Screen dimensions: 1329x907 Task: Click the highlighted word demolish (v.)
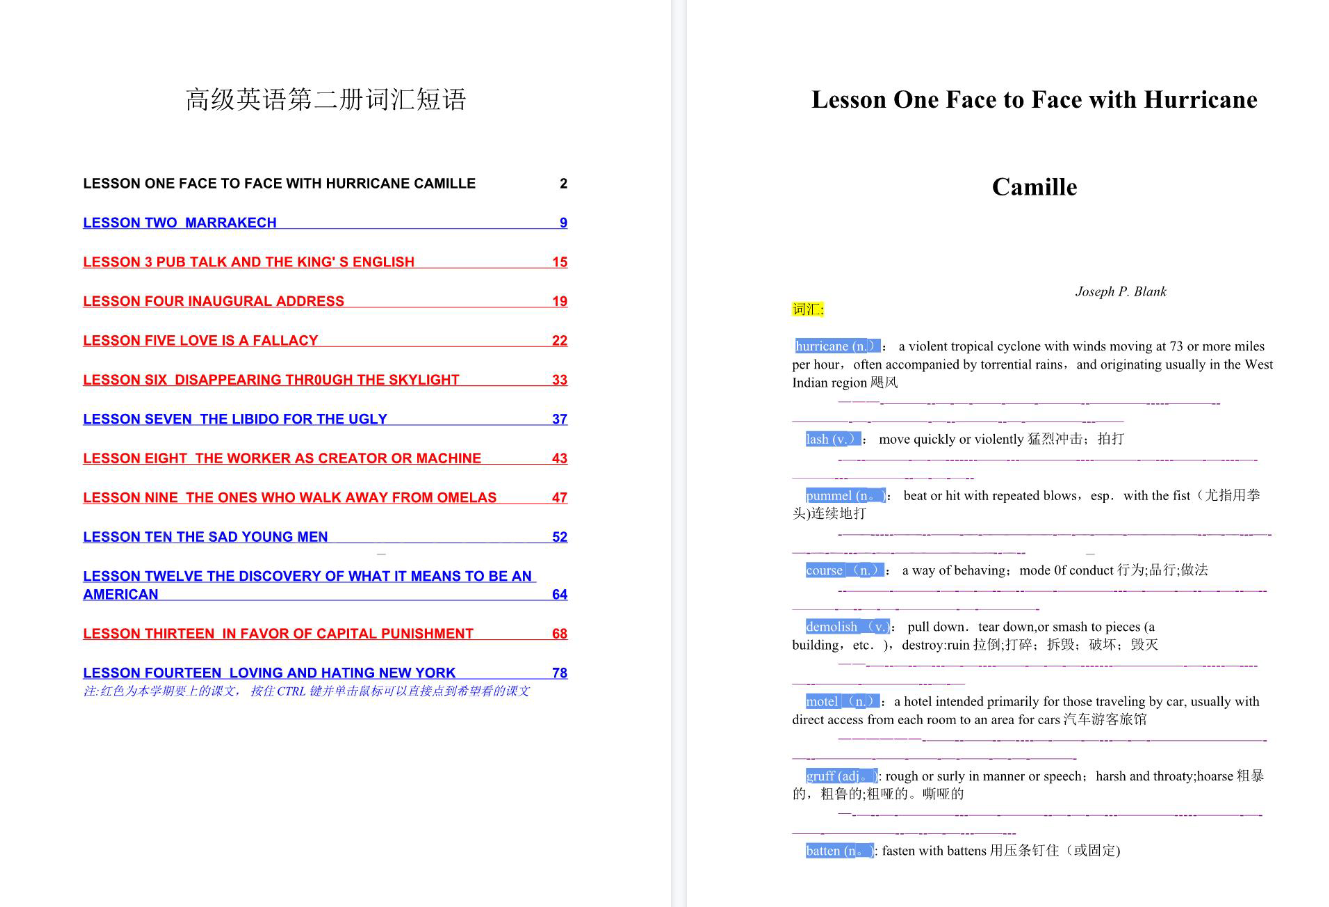(848, 627)
